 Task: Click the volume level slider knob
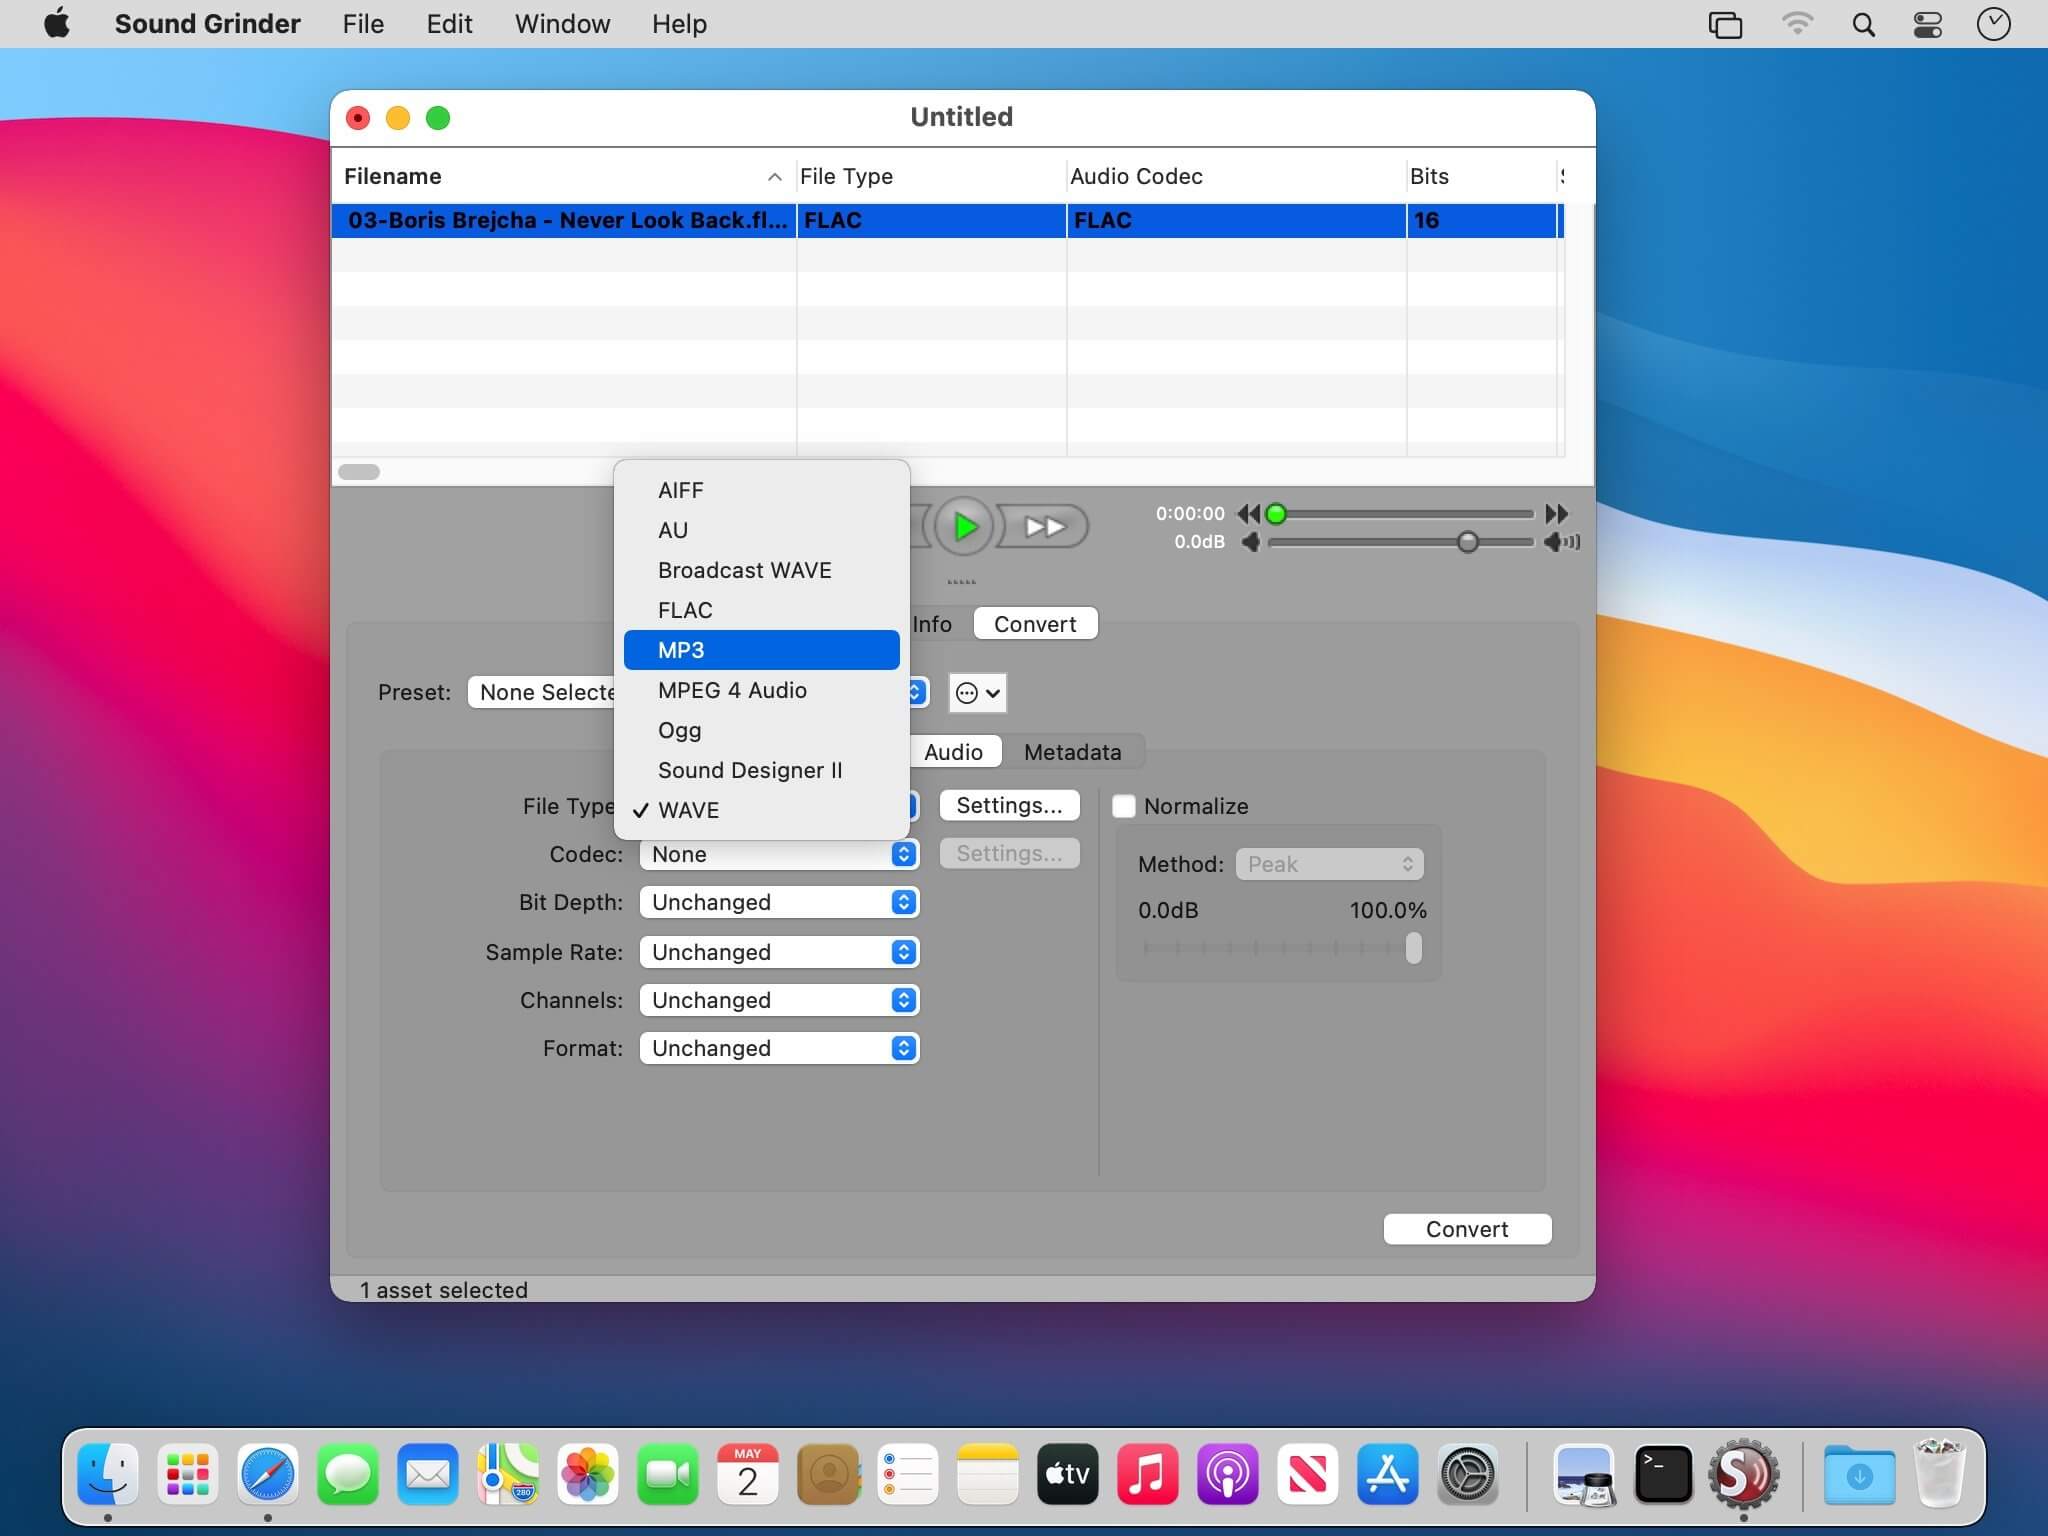[x=1467, y=542]
